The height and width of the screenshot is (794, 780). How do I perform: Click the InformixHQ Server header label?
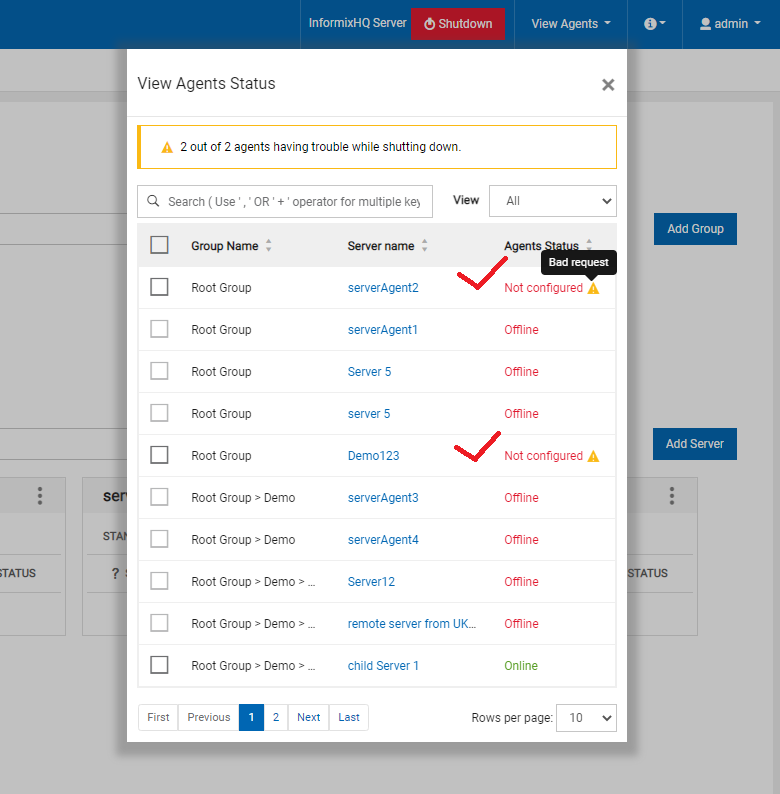[358, 23]
